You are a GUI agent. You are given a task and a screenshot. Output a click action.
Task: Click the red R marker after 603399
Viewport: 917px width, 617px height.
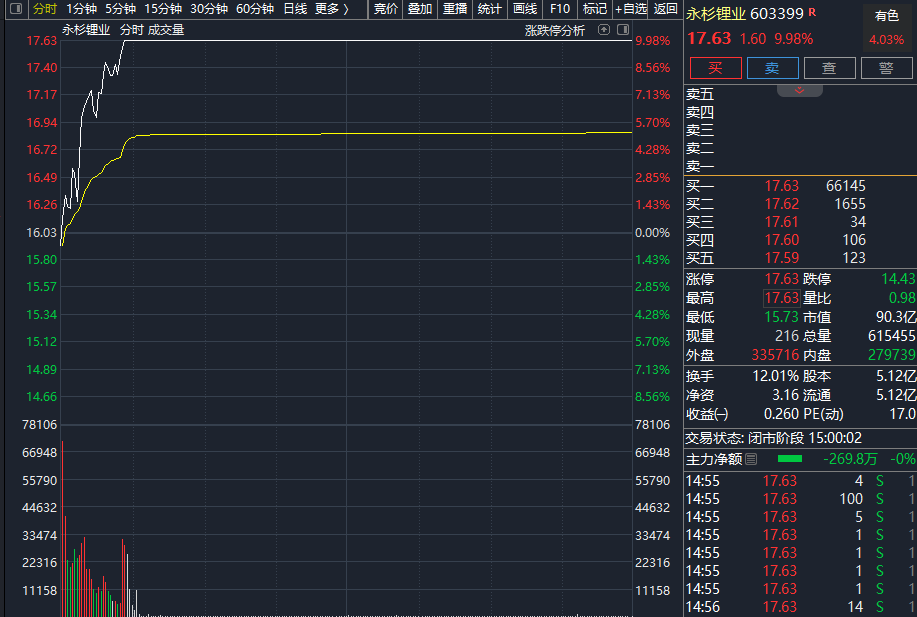[812, 12]
